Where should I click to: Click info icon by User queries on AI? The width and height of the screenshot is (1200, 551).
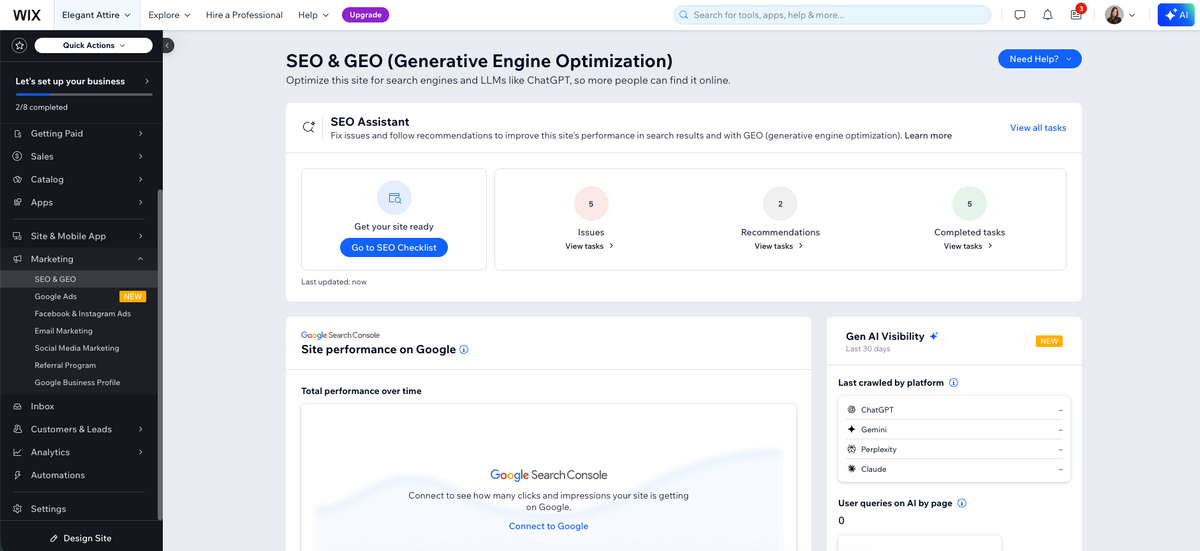pyautogui.click(x=962, y=503)
